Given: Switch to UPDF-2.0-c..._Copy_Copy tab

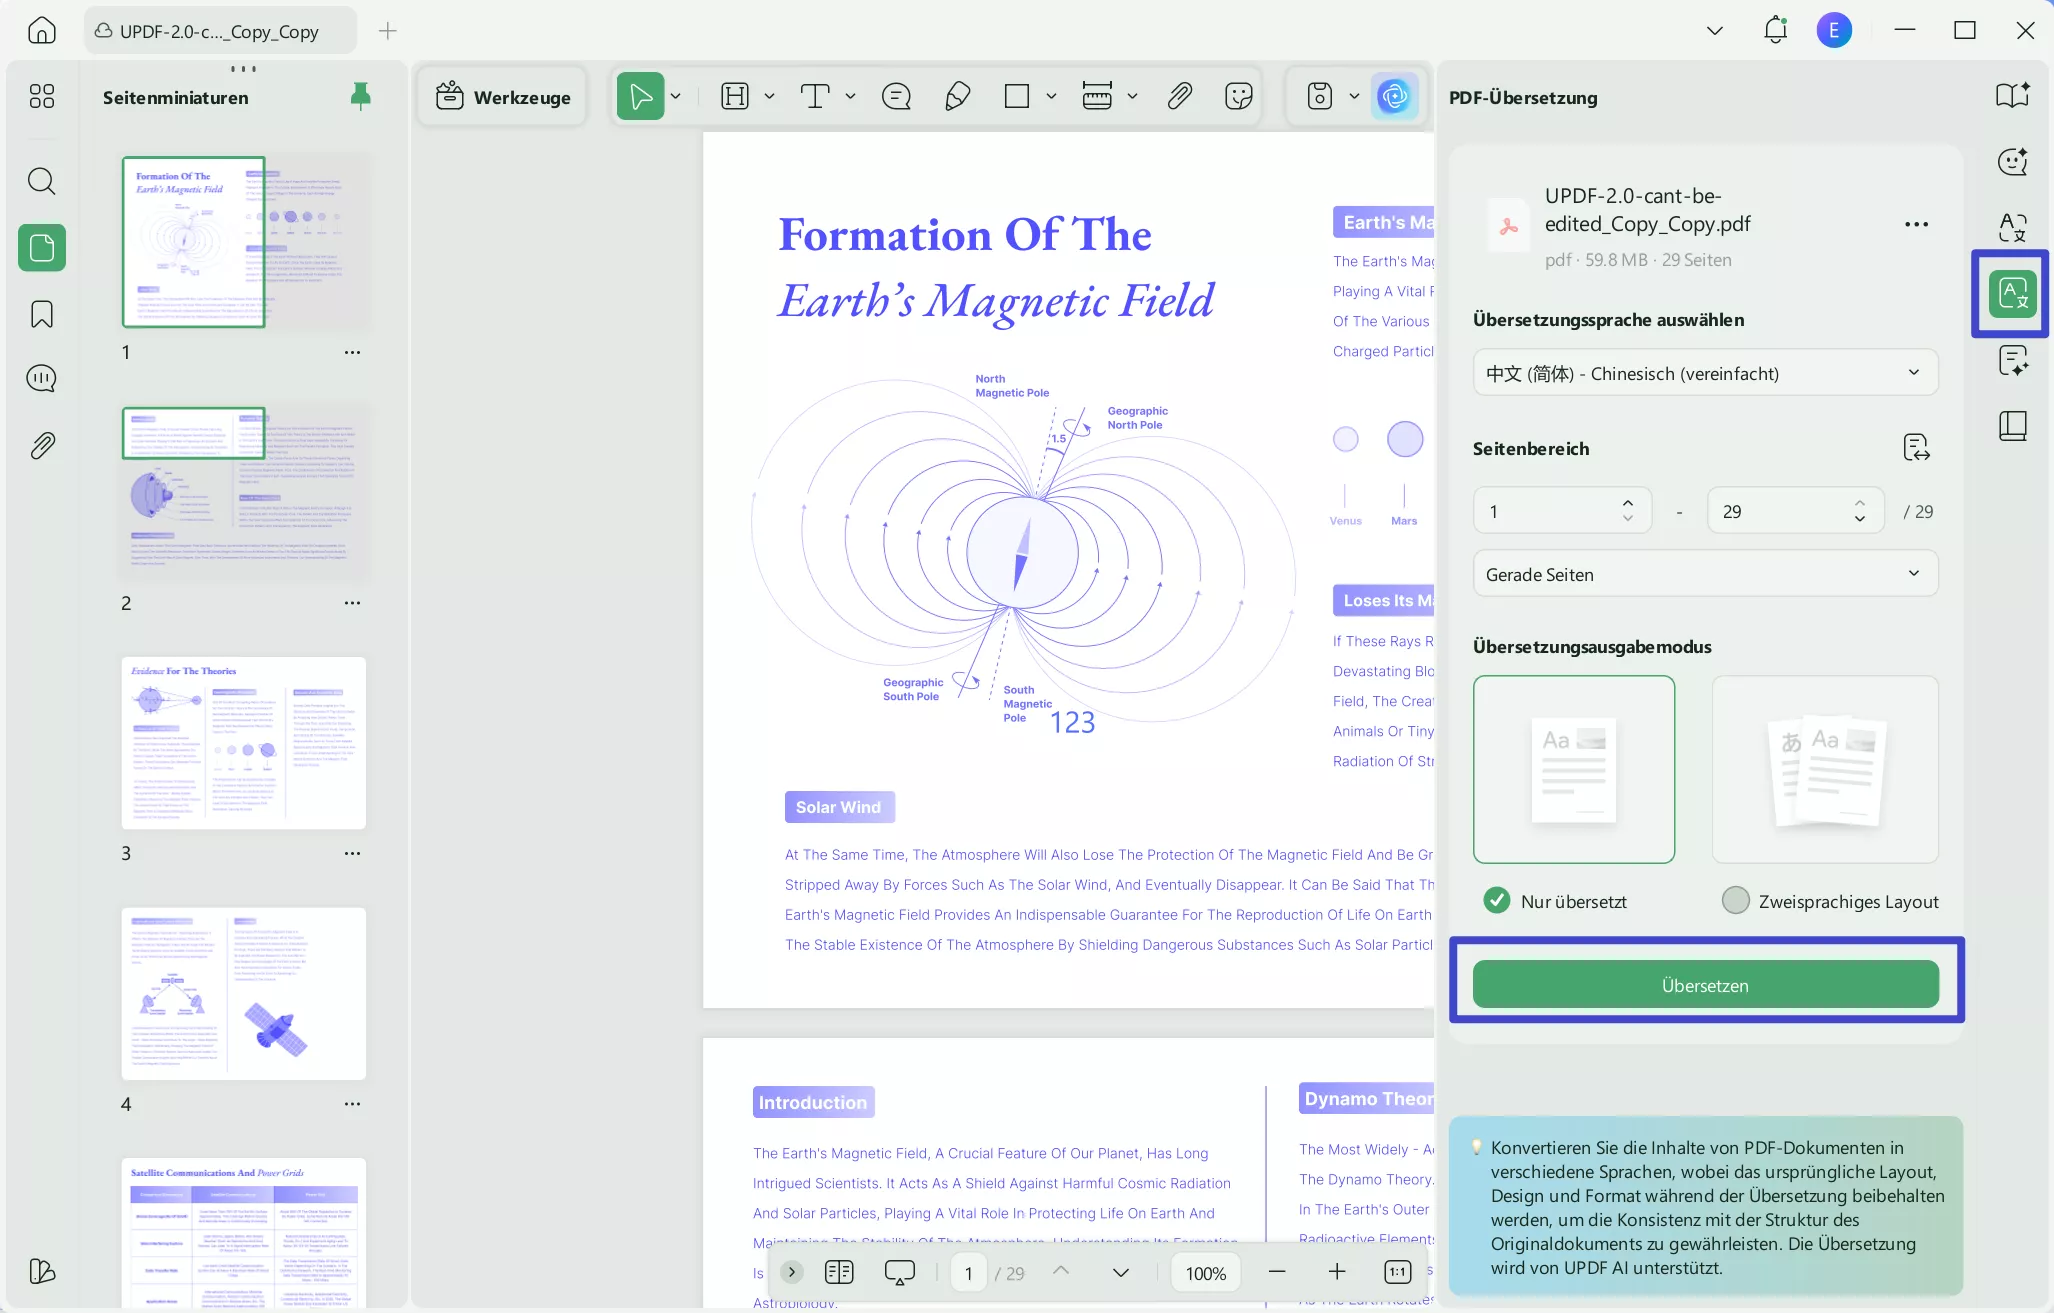Looking at the screenshot, I should (x=220, y=31).
